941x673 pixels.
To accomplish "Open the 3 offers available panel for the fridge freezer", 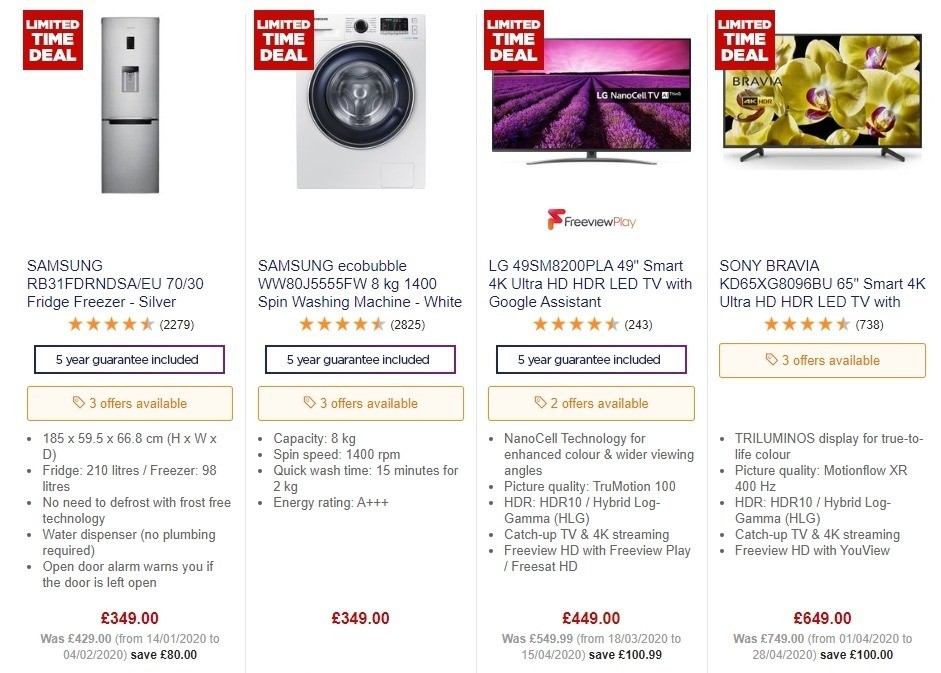I will tap(130, 403).
